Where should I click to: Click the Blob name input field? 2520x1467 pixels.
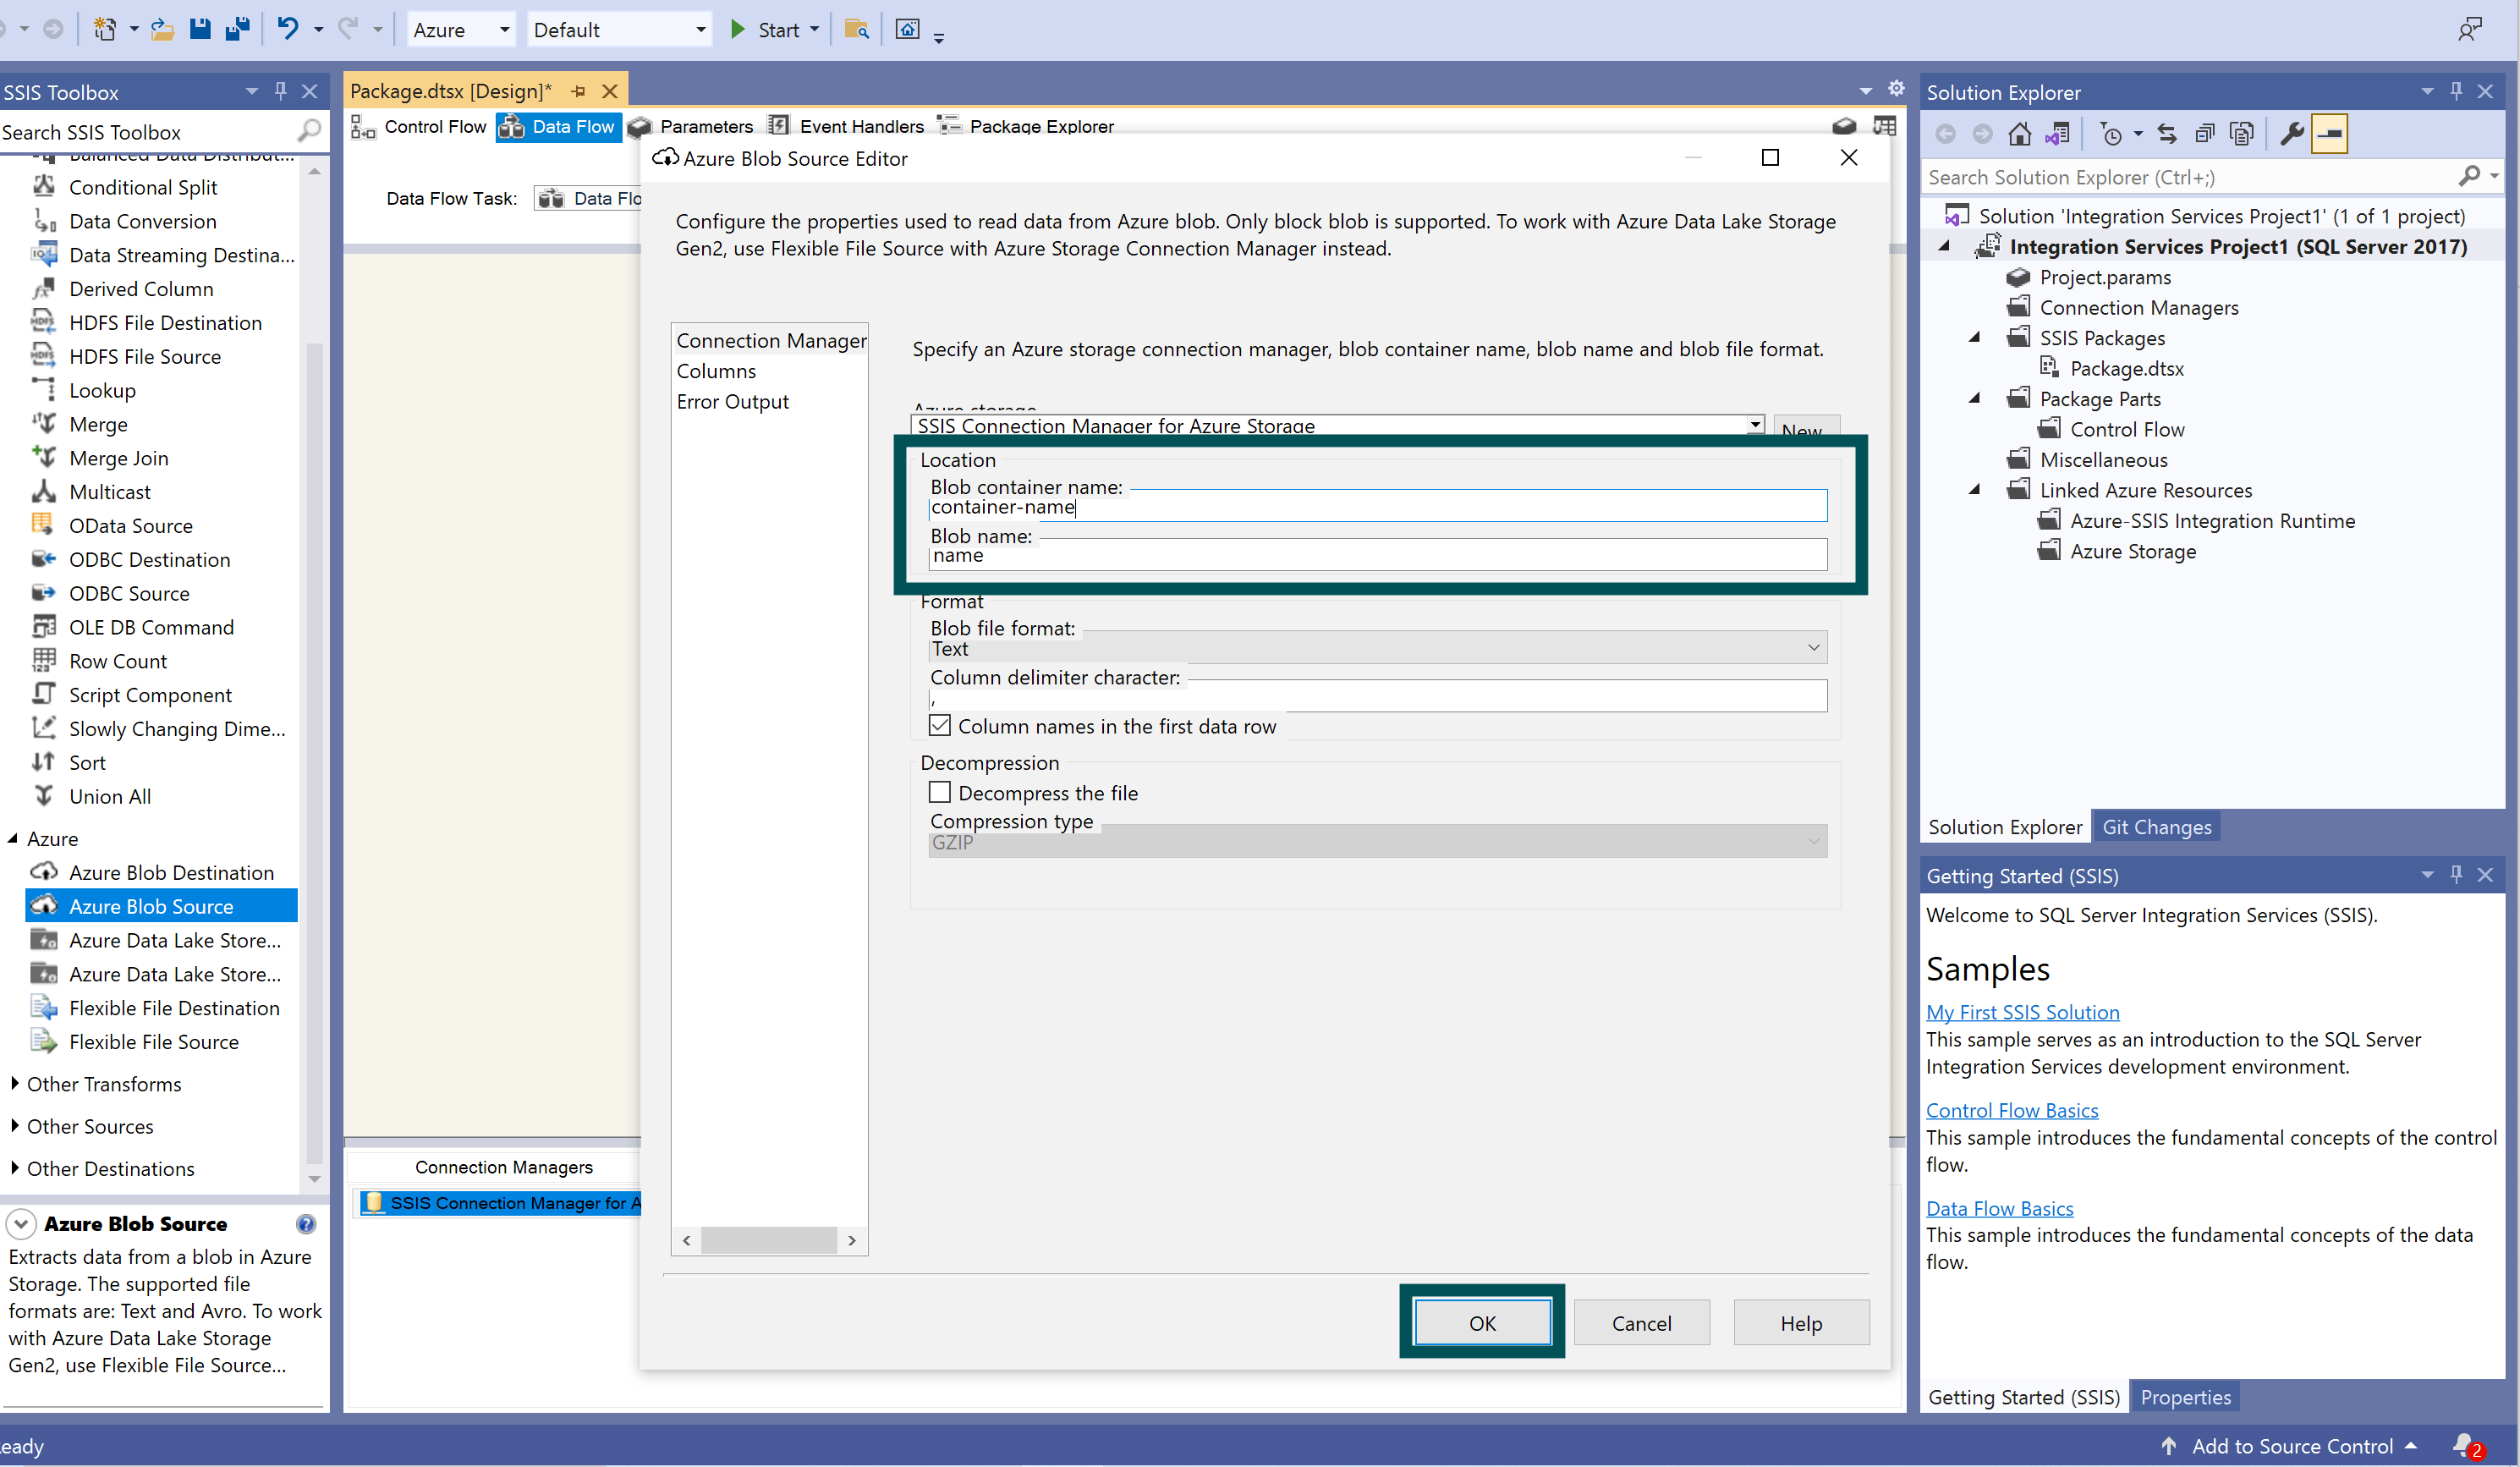pyautogui.click(x=1377, y=554)
